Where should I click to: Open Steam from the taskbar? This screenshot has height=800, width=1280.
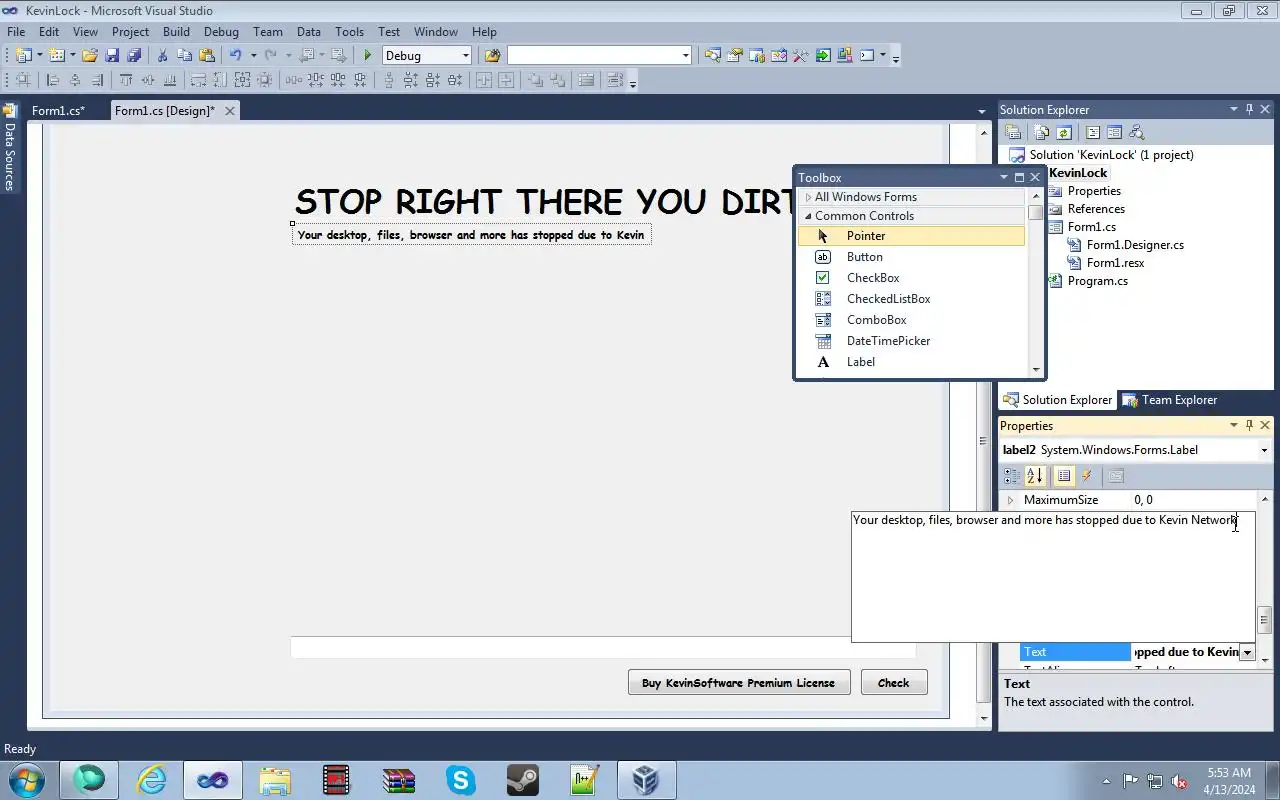click(x=523, y=780)
